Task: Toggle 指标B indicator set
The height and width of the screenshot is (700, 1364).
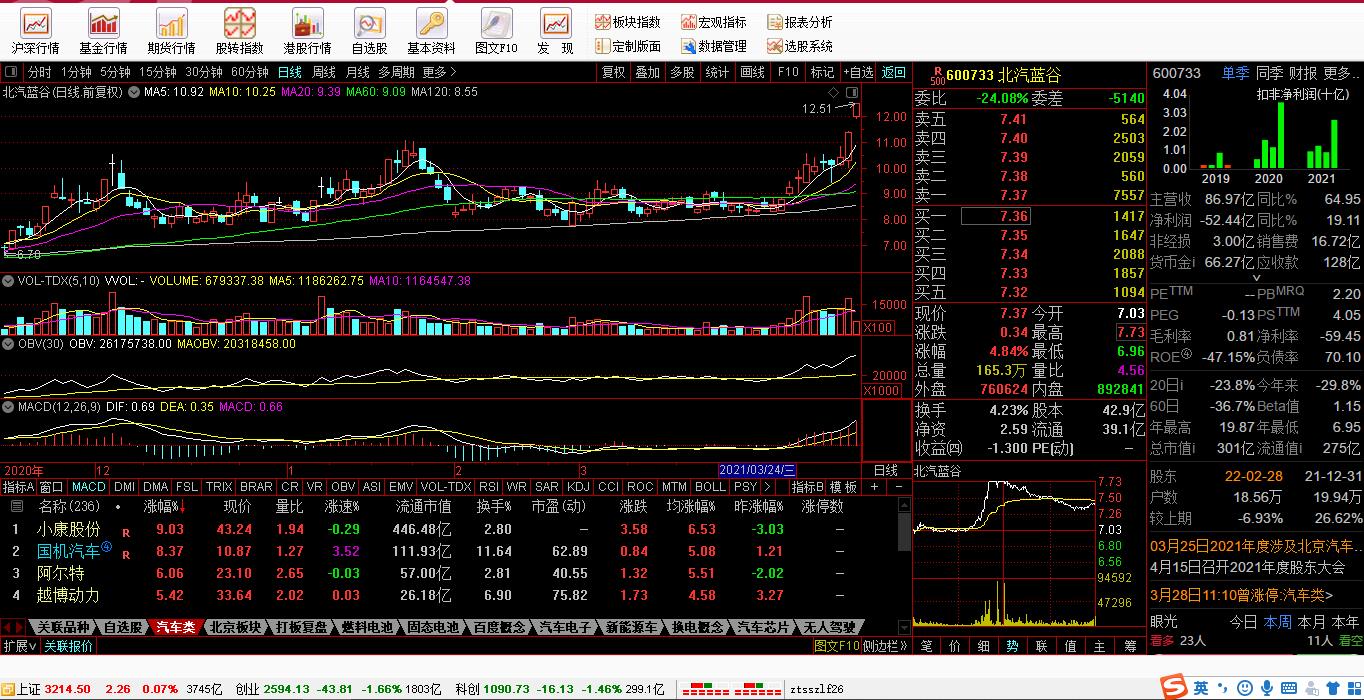Action: tap(807, 487)
